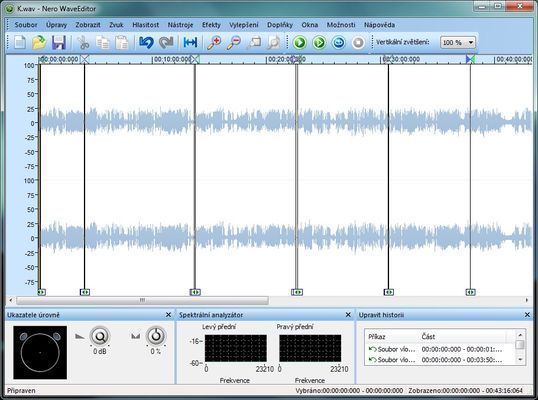
Task: Open the Efekty menu
Action: pyautogui.click(x=211, y=25)
